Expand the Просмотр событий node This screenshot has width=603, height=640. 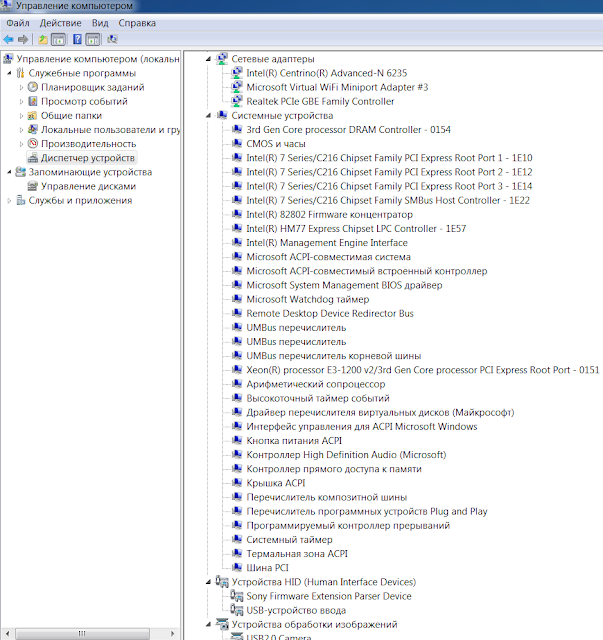coord(21,102)
